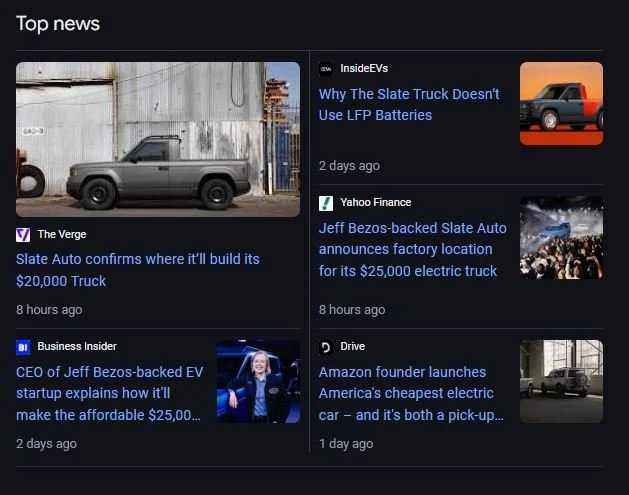Click '2 days ago' under Business Insider article
Screen dimensions: 629x495
tap(46, 444)
